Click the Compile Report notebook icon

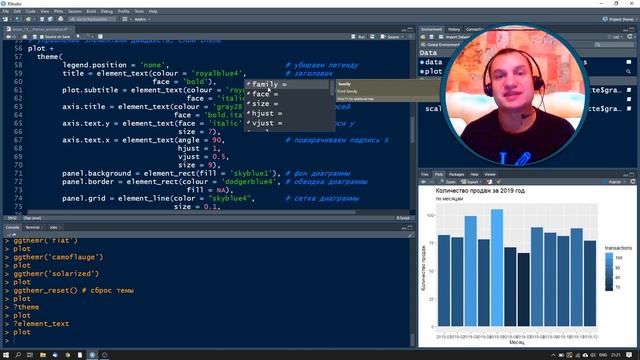[x=100, y=37]
